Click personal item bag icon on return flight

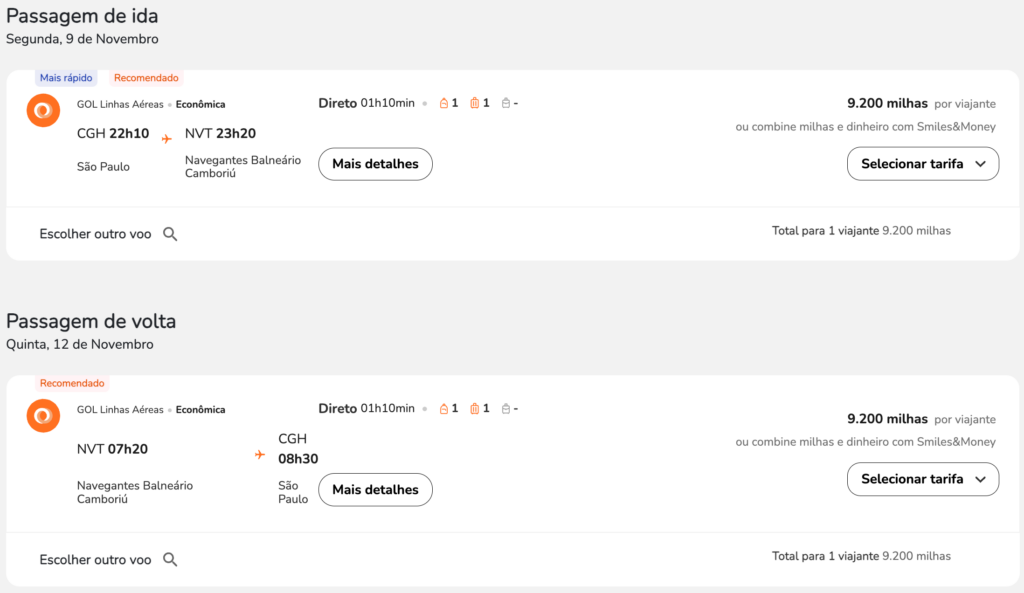click(443, 409)
